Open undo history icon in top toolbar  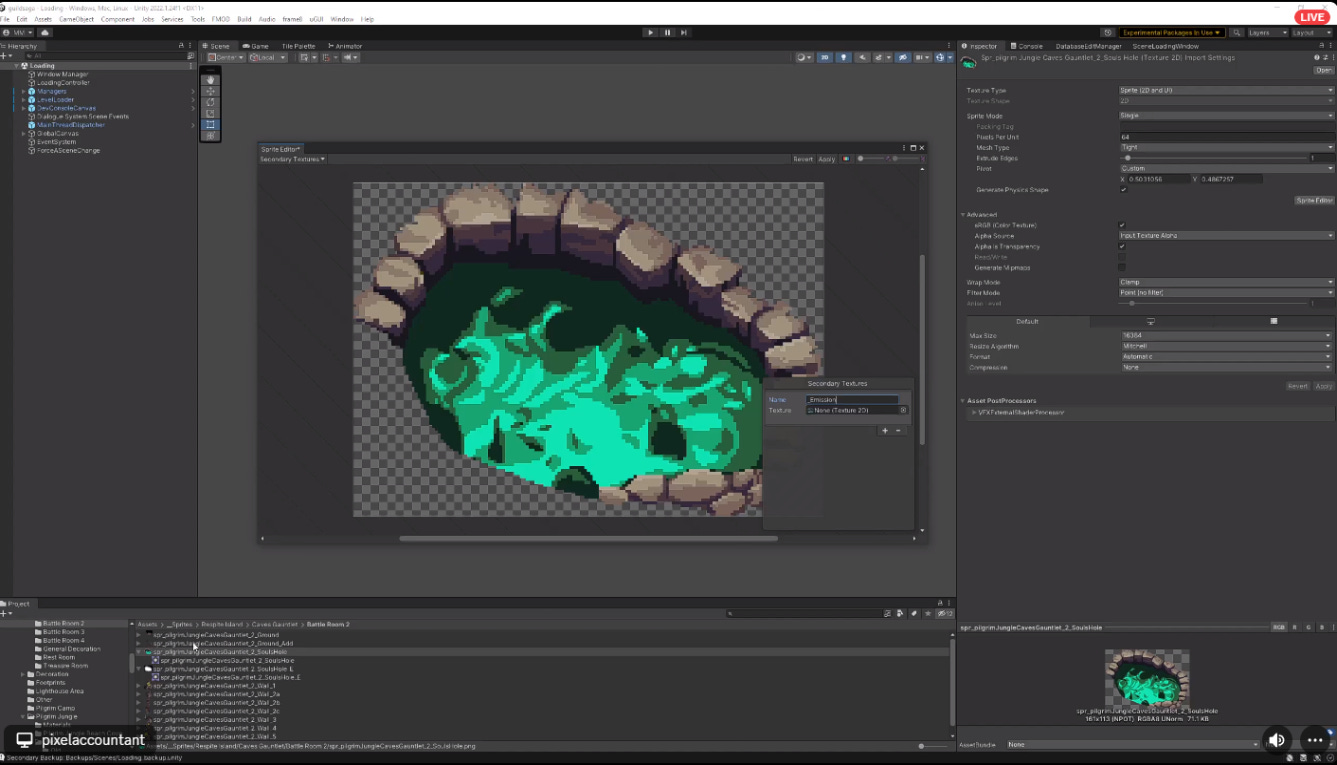click(x=1107, y=32)
